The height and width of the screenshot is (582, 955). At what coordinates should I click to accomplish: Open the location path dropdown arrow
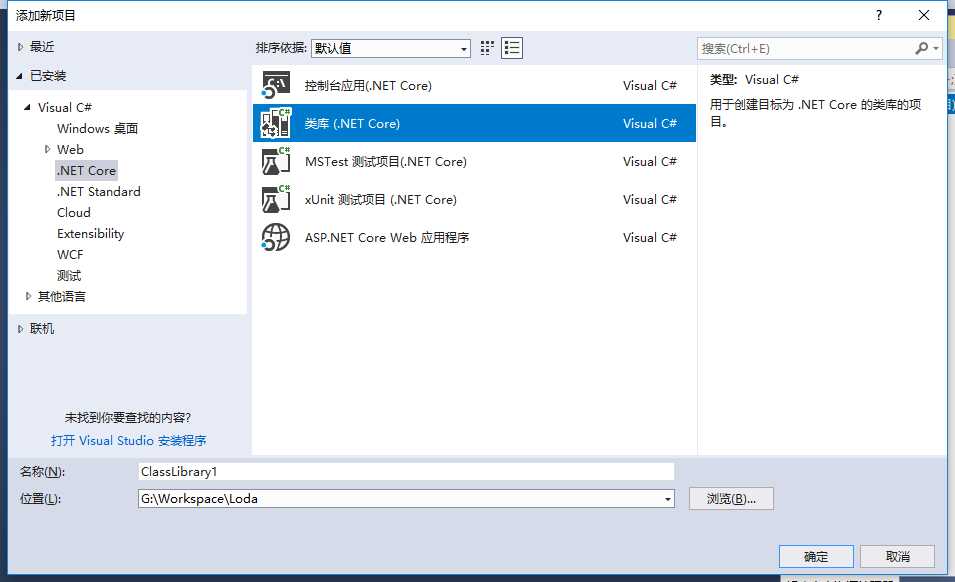click(668, 499)
